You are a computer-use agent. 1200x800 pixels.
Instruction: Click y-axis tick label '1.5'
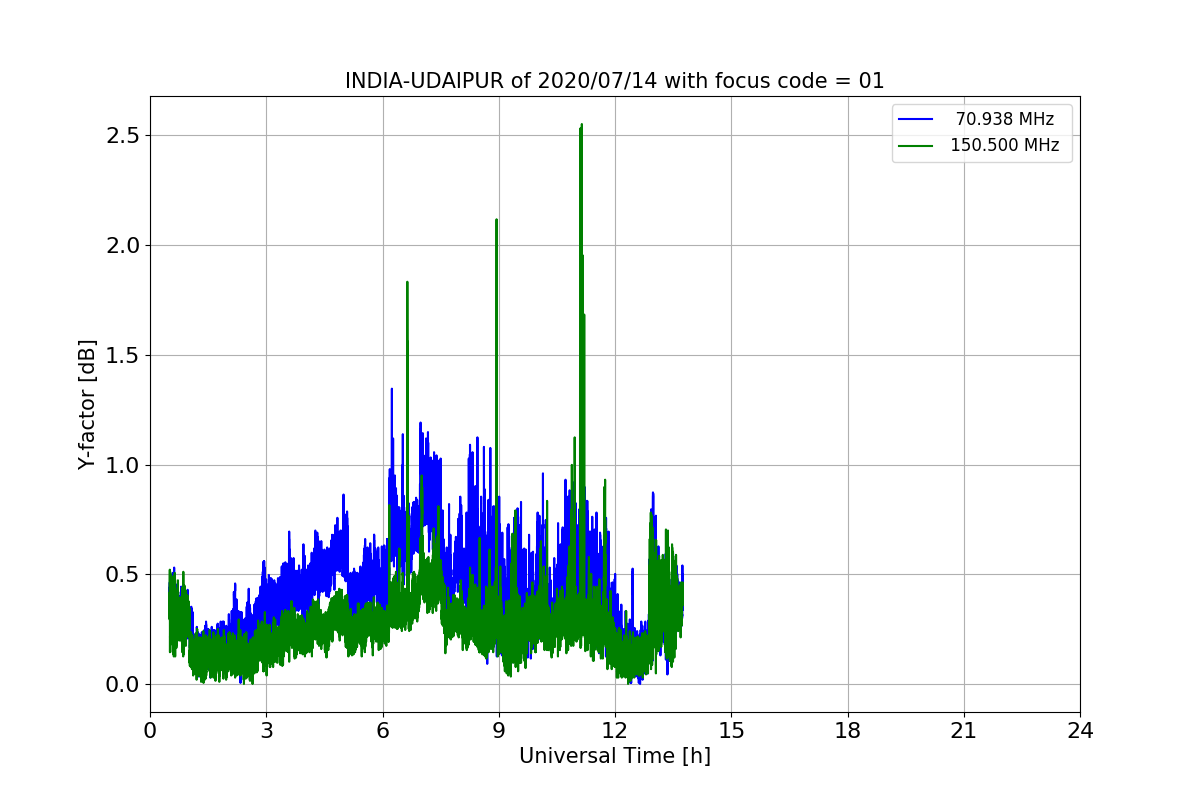tap(121, 355)
